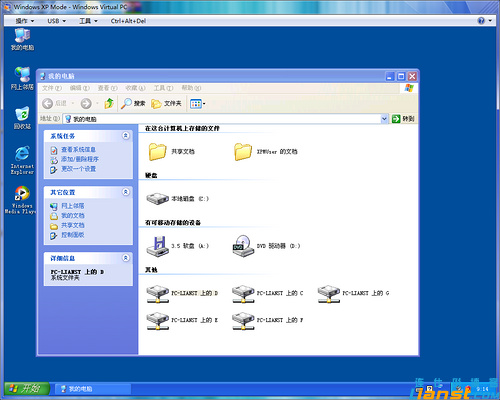Collapse the 系统任务 panel
Viewport: 500px width, 400px height.
tap(126, 136)
